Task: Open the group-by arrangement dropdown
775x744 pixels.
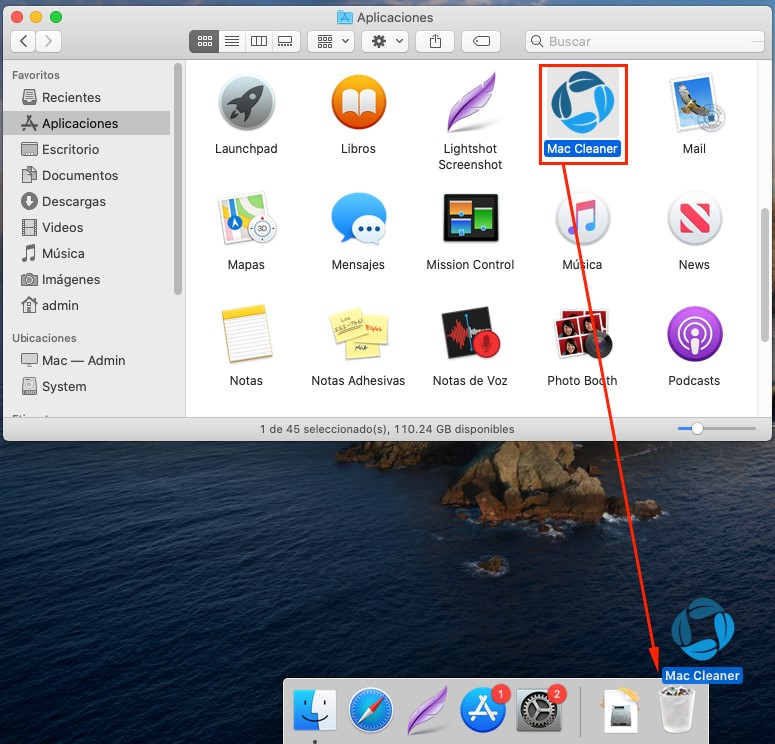Action: [x=331, y=41]
